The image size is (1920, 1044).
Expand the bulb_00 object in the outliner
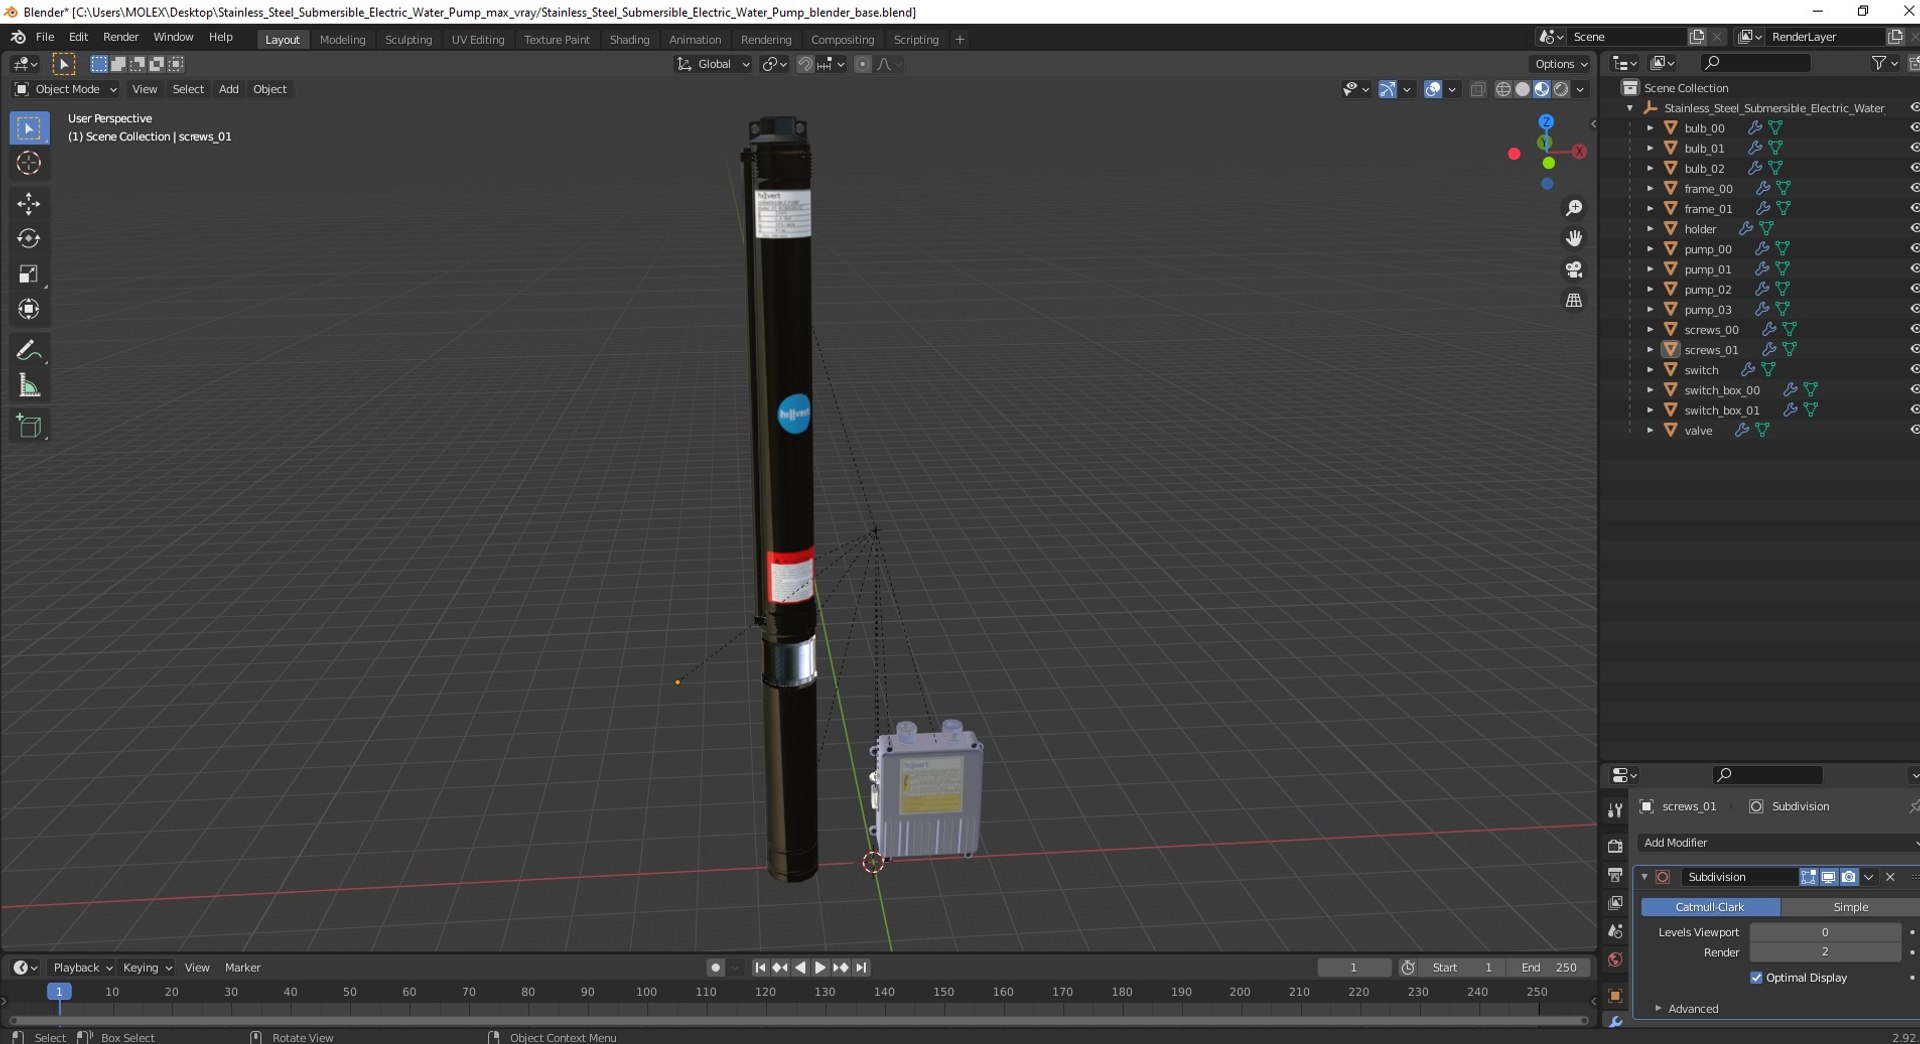(x=1650, y=128)
